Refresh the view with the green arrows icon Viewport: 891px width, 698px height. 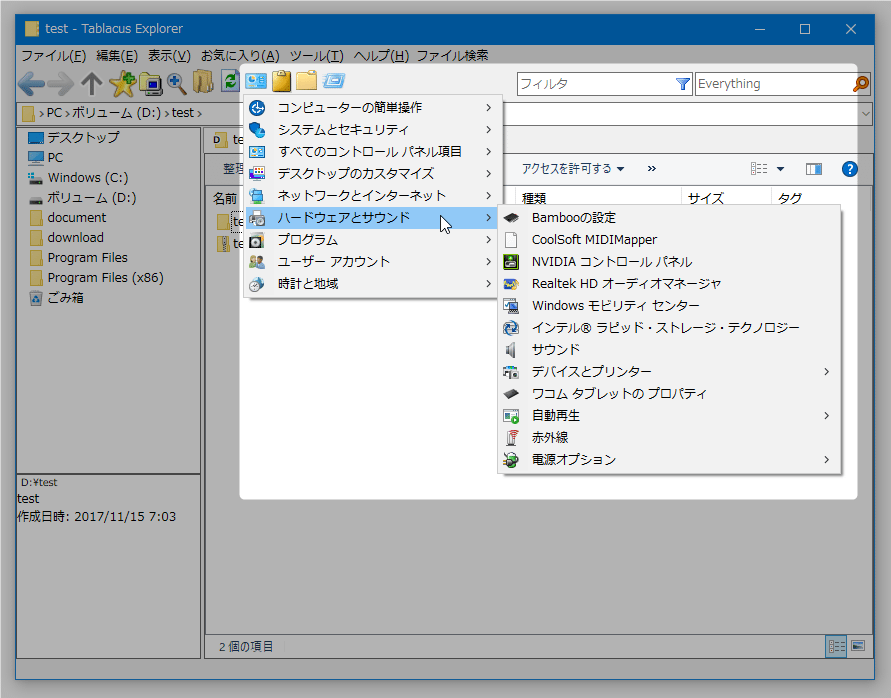click(x=230, y=81)
